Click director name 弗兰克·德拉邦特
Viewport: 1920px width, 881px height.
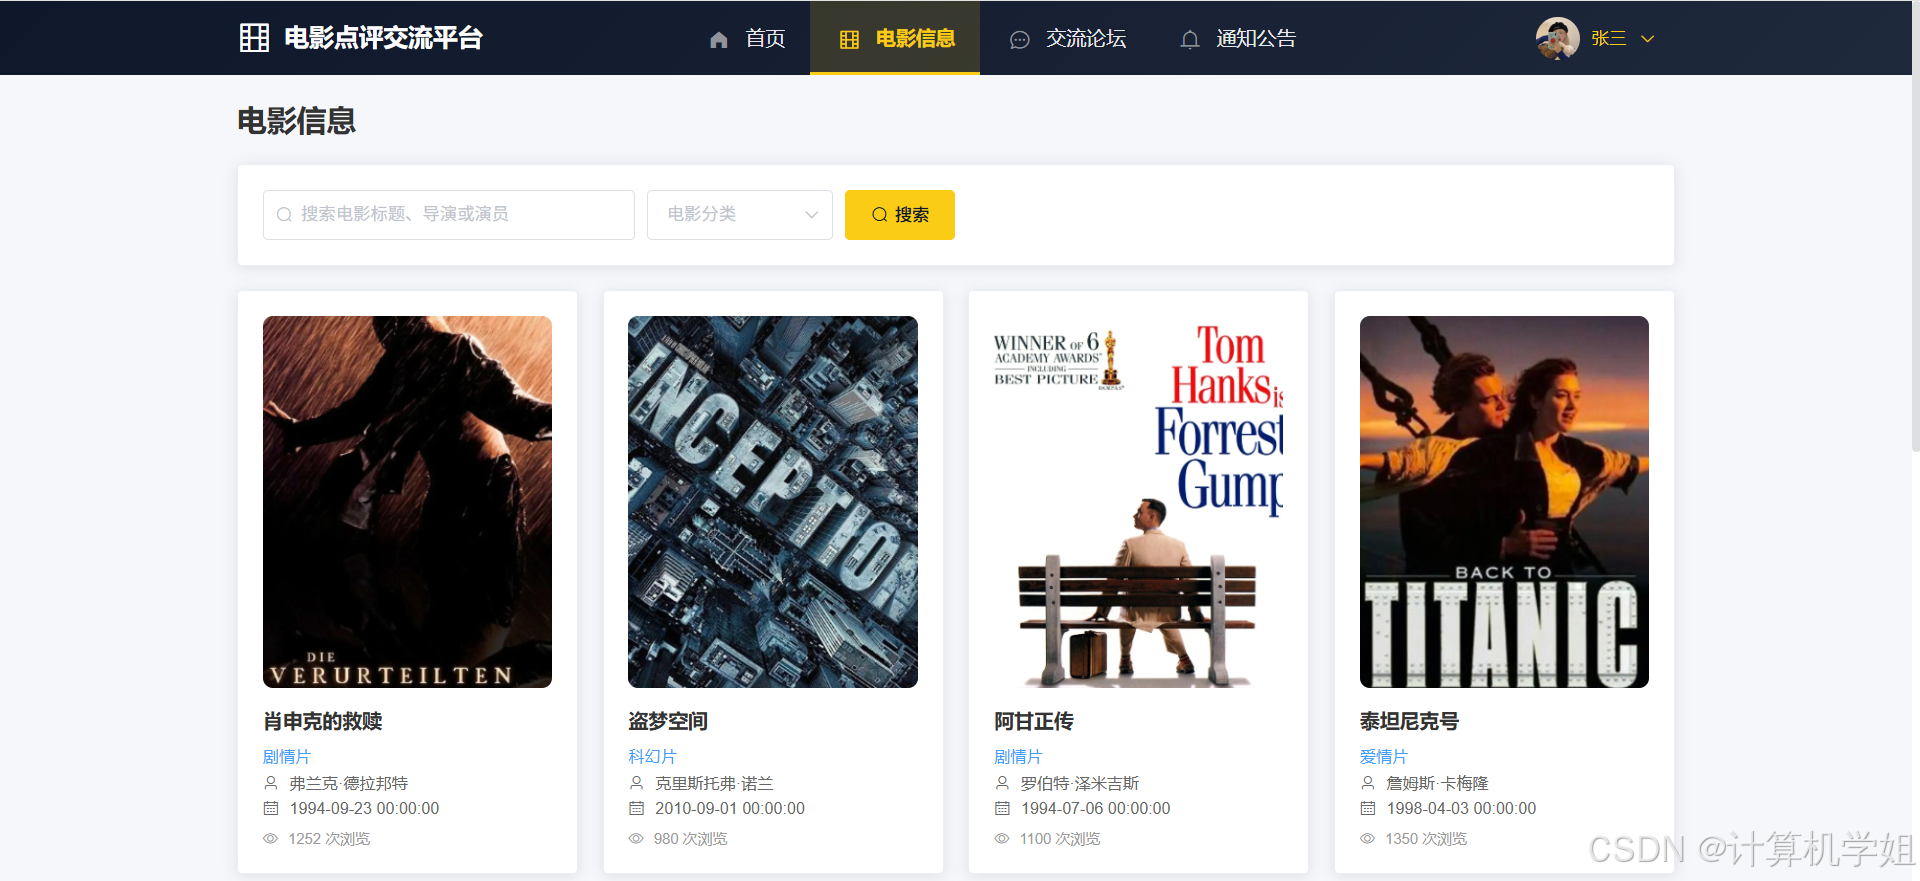349,783
